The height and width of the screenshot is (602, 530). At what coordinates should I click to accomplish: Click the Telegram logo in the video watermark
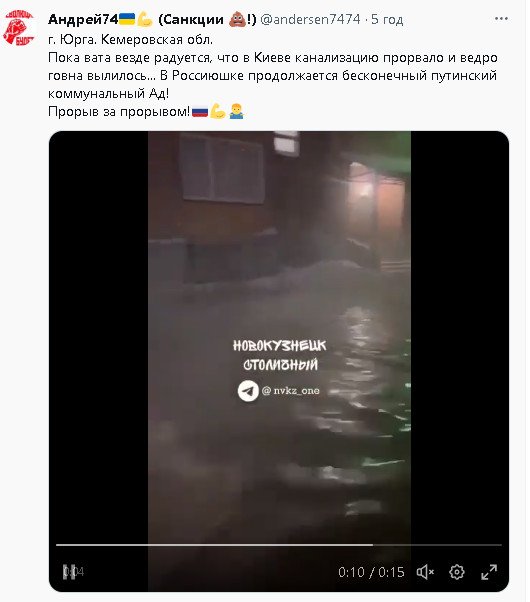(x=248, y=391)
